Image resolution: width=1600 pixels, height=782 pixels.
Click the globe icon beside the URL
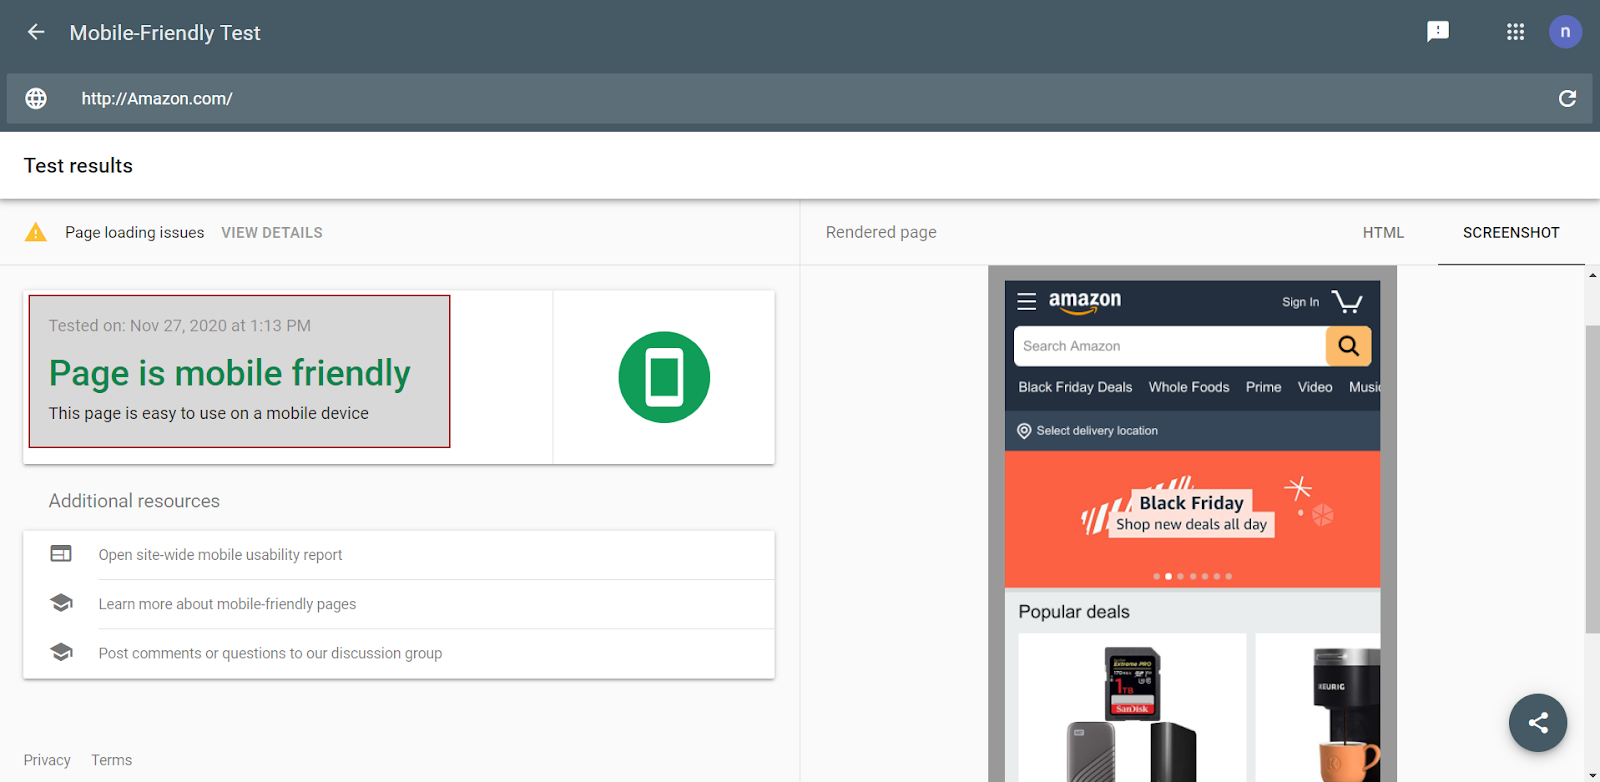(x=36, y=98)
